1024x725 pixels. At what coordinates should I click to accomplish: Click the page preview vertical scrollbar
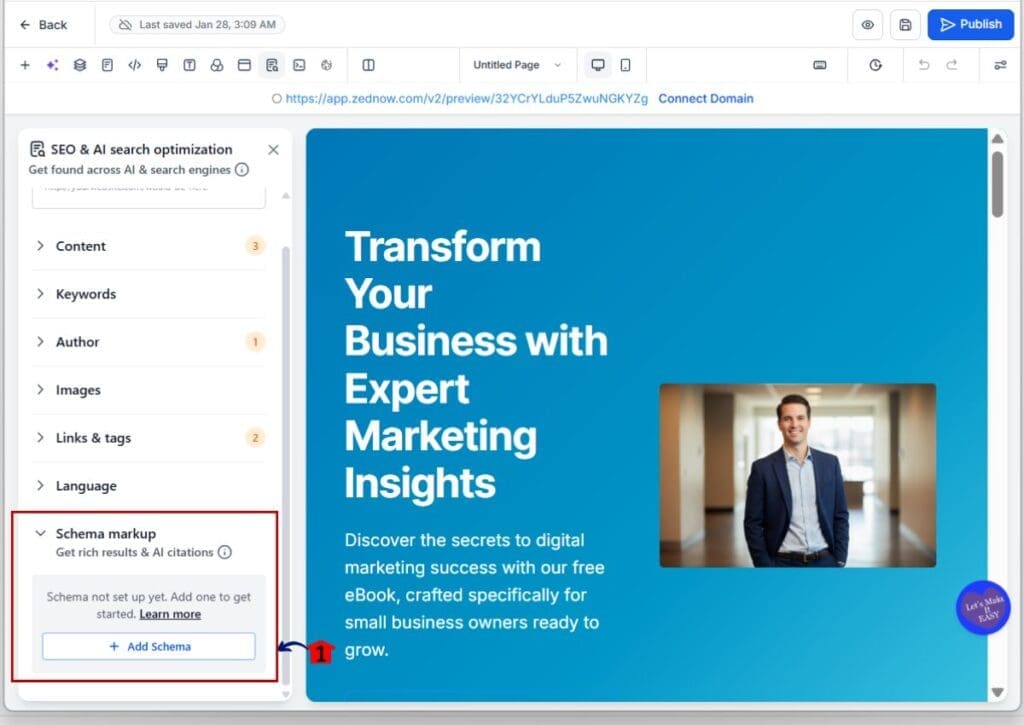(997, 183)
